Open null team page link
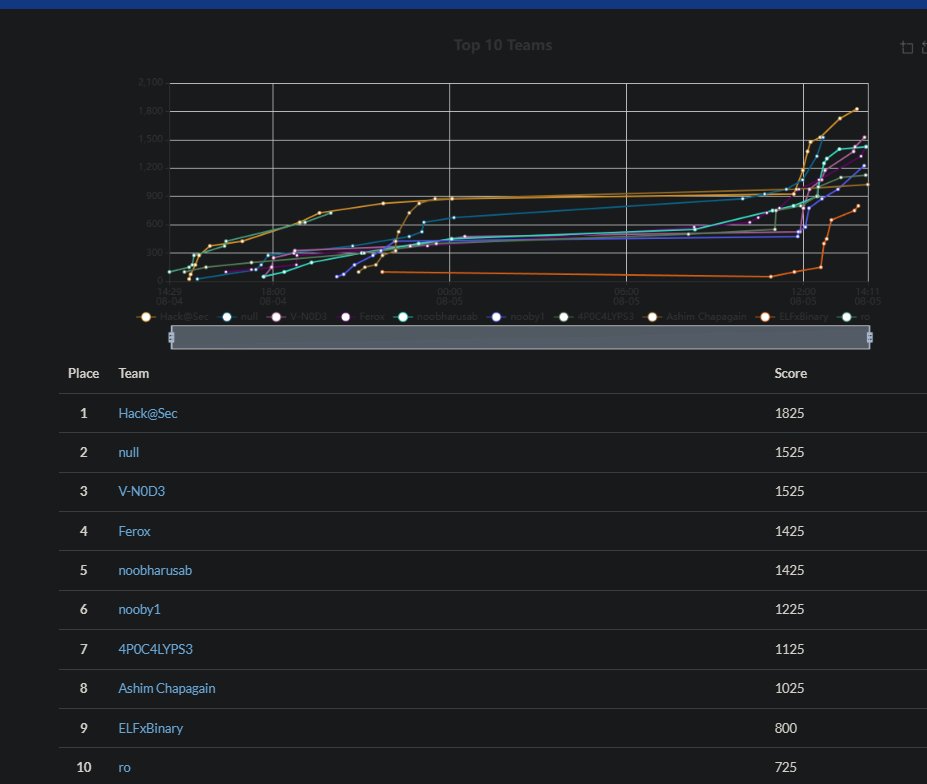 [x=128, y=452]
